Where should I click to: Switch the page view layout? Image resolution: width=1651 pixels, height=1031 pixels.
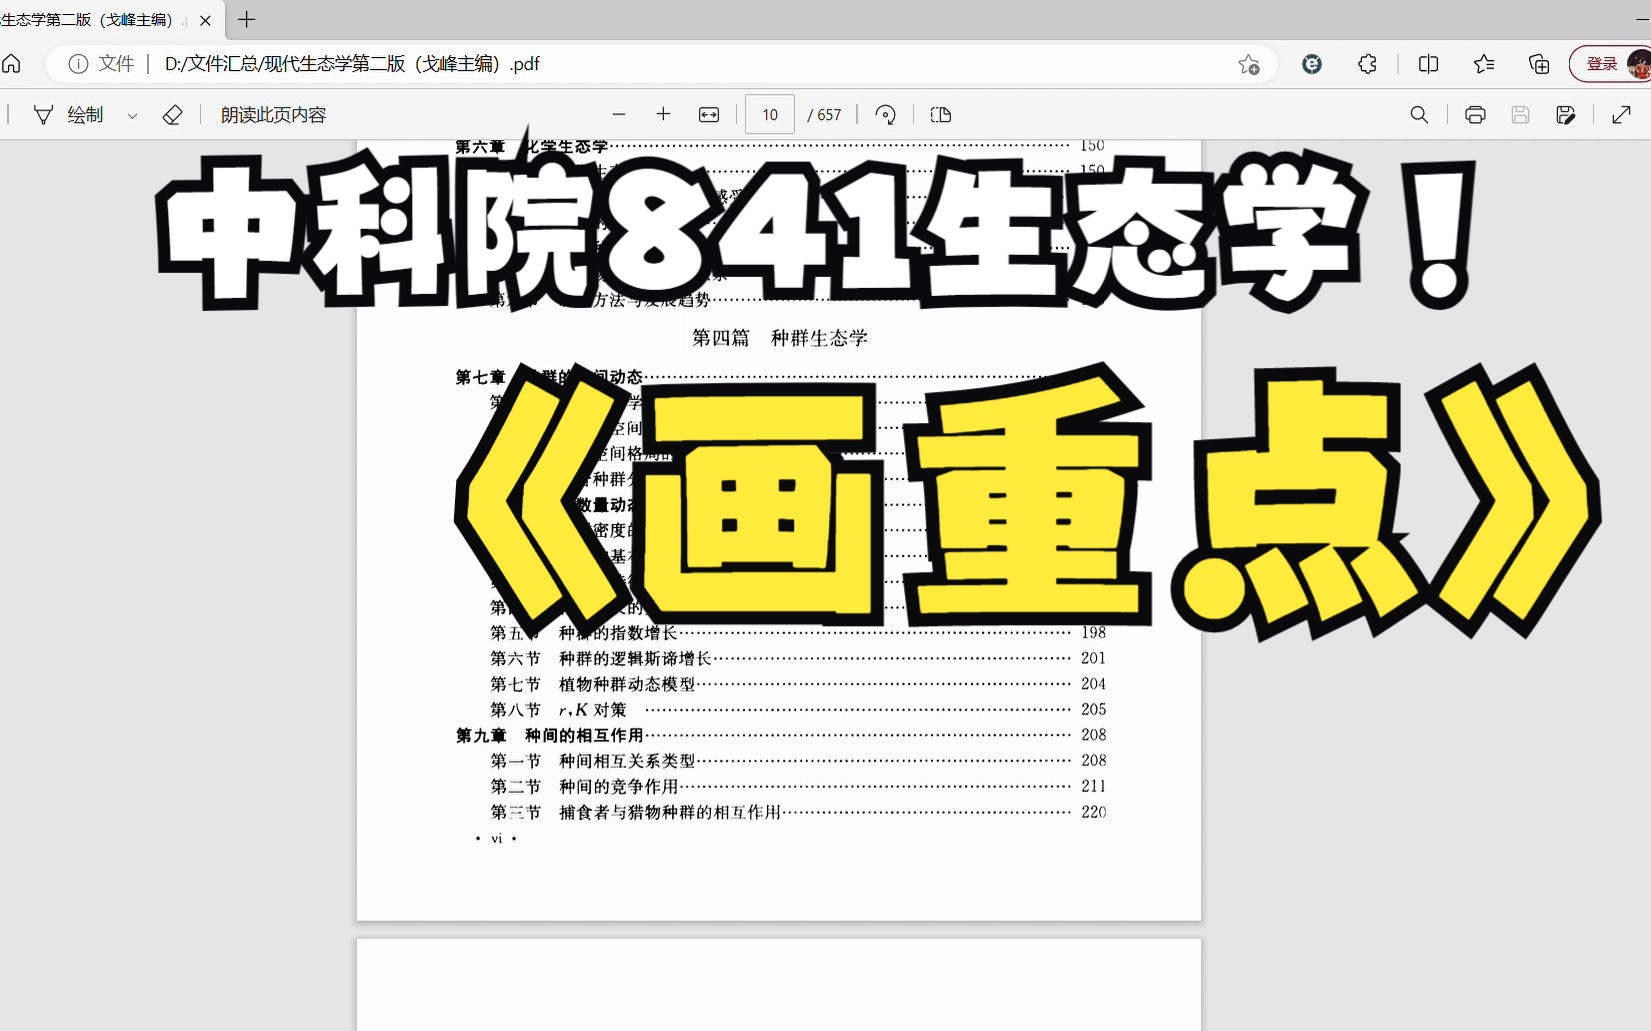click(x=941, y=115)
